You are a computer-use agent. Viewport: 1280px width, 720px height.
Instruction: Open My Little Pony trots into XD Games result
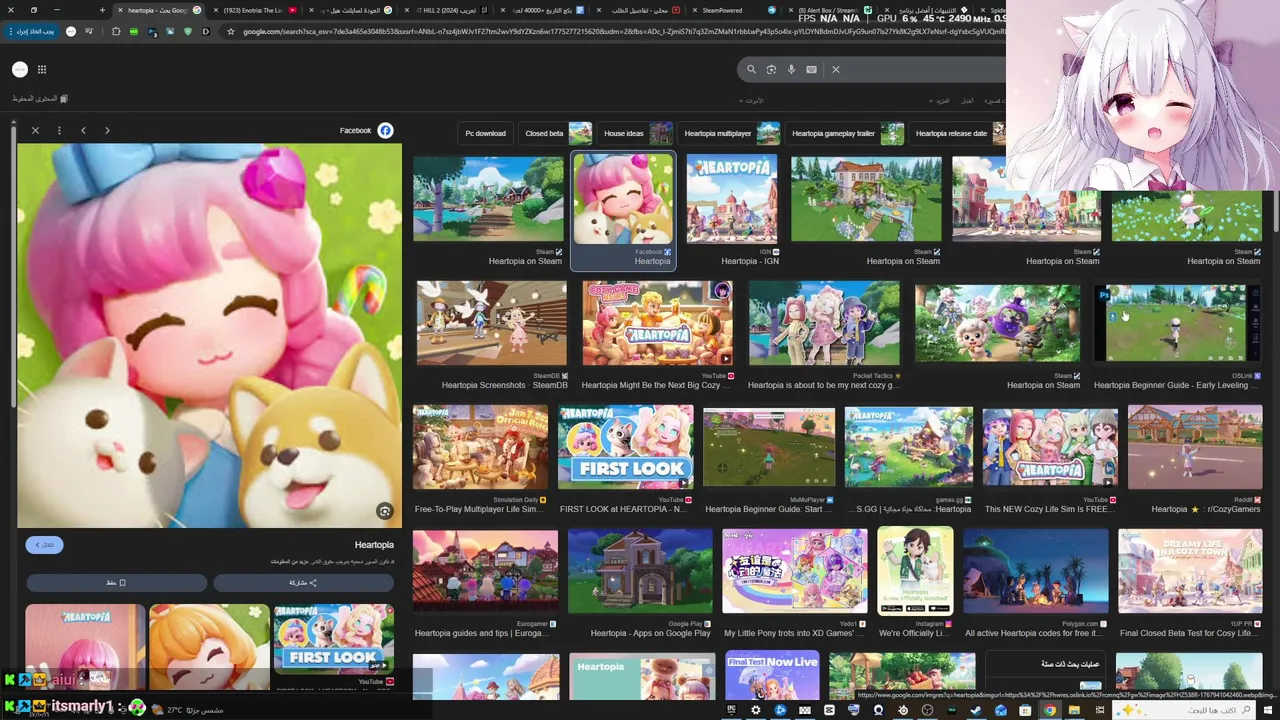pos(795,572)
